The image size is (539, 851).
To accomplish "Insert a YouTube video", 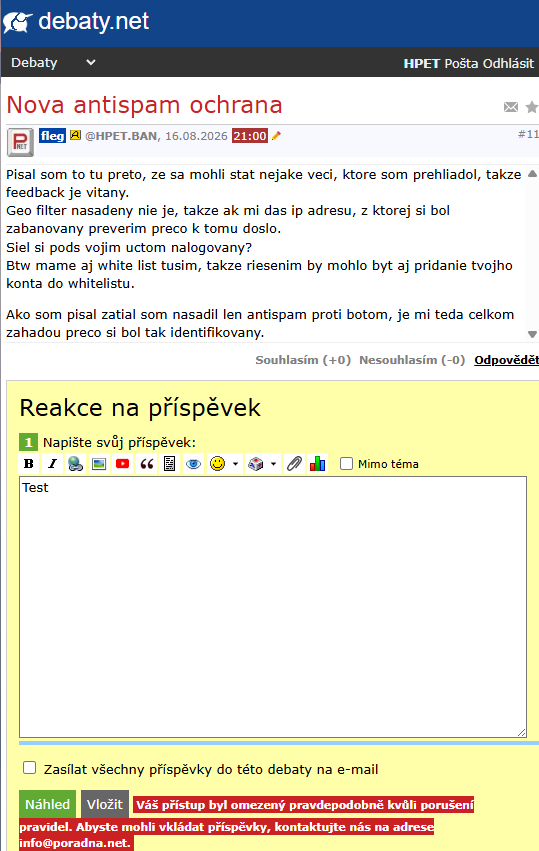I will pyautogui.click(x=123, y=464).
